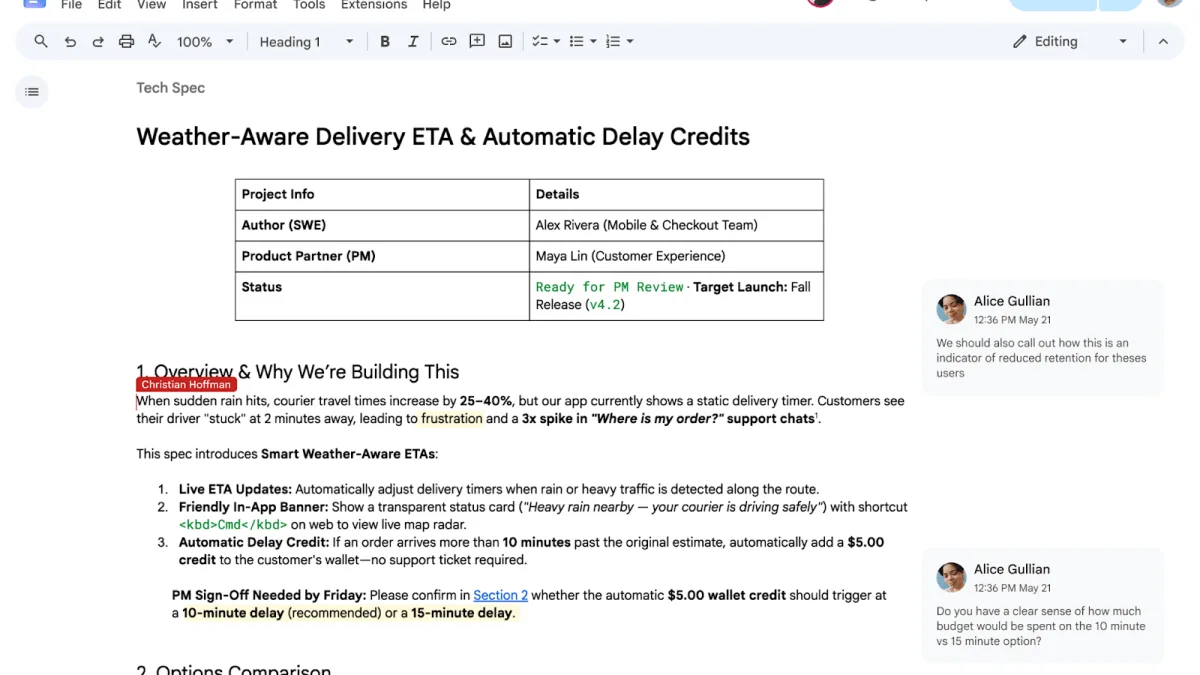This screenshot has width=1200, height=675.
Task: Click the green 'v4.2' version text
Action: pyautogui.click(x=604, y=305)
